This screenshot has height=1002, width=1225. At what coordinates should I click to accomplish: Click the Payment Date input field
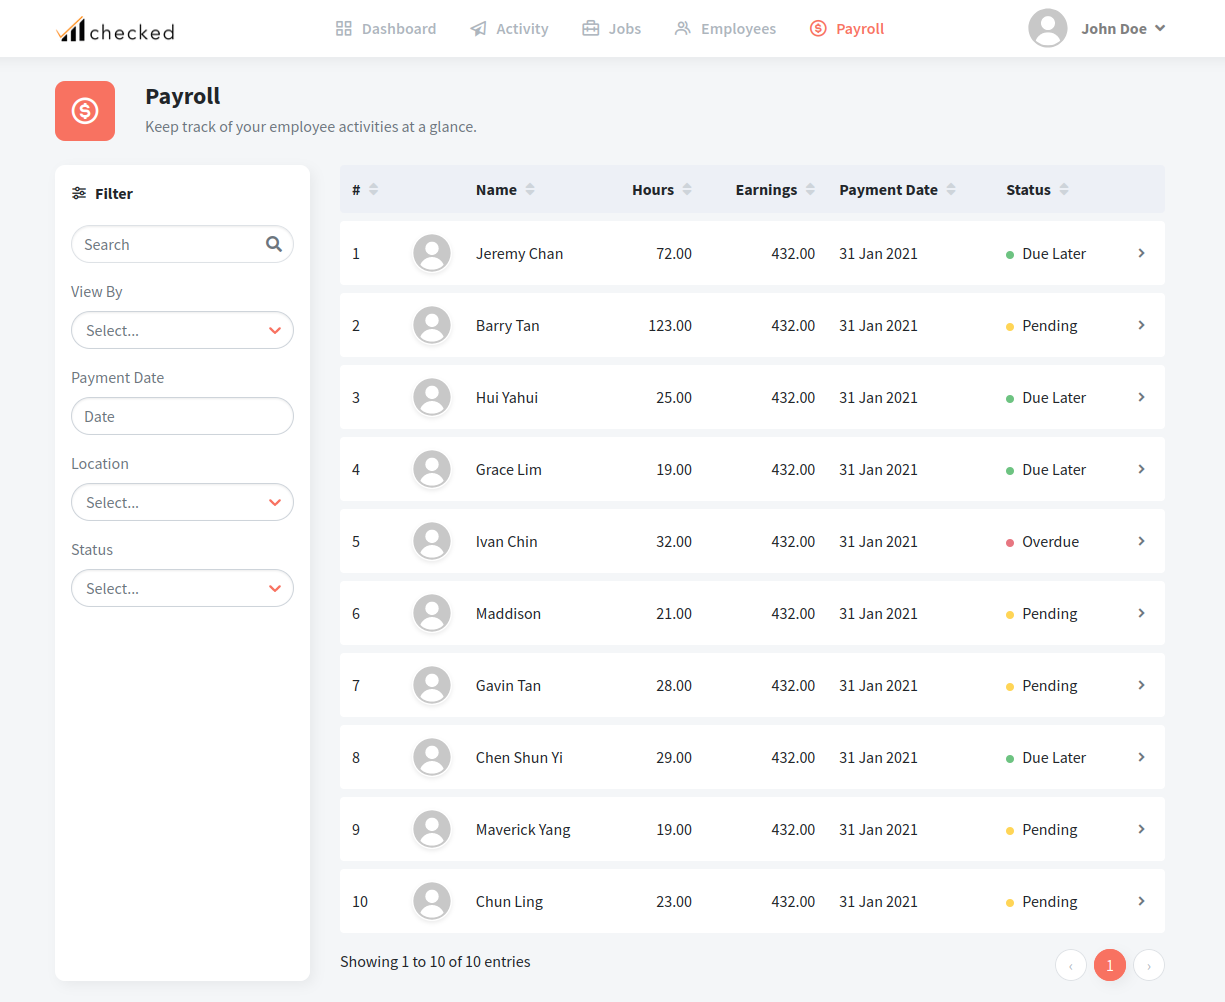pos(182,417)
